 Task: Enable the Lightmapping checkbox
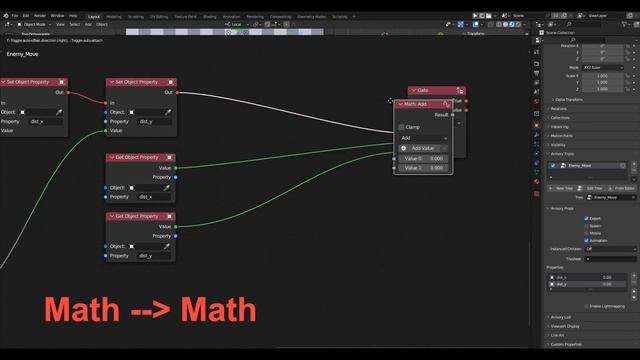pos(587,307)
